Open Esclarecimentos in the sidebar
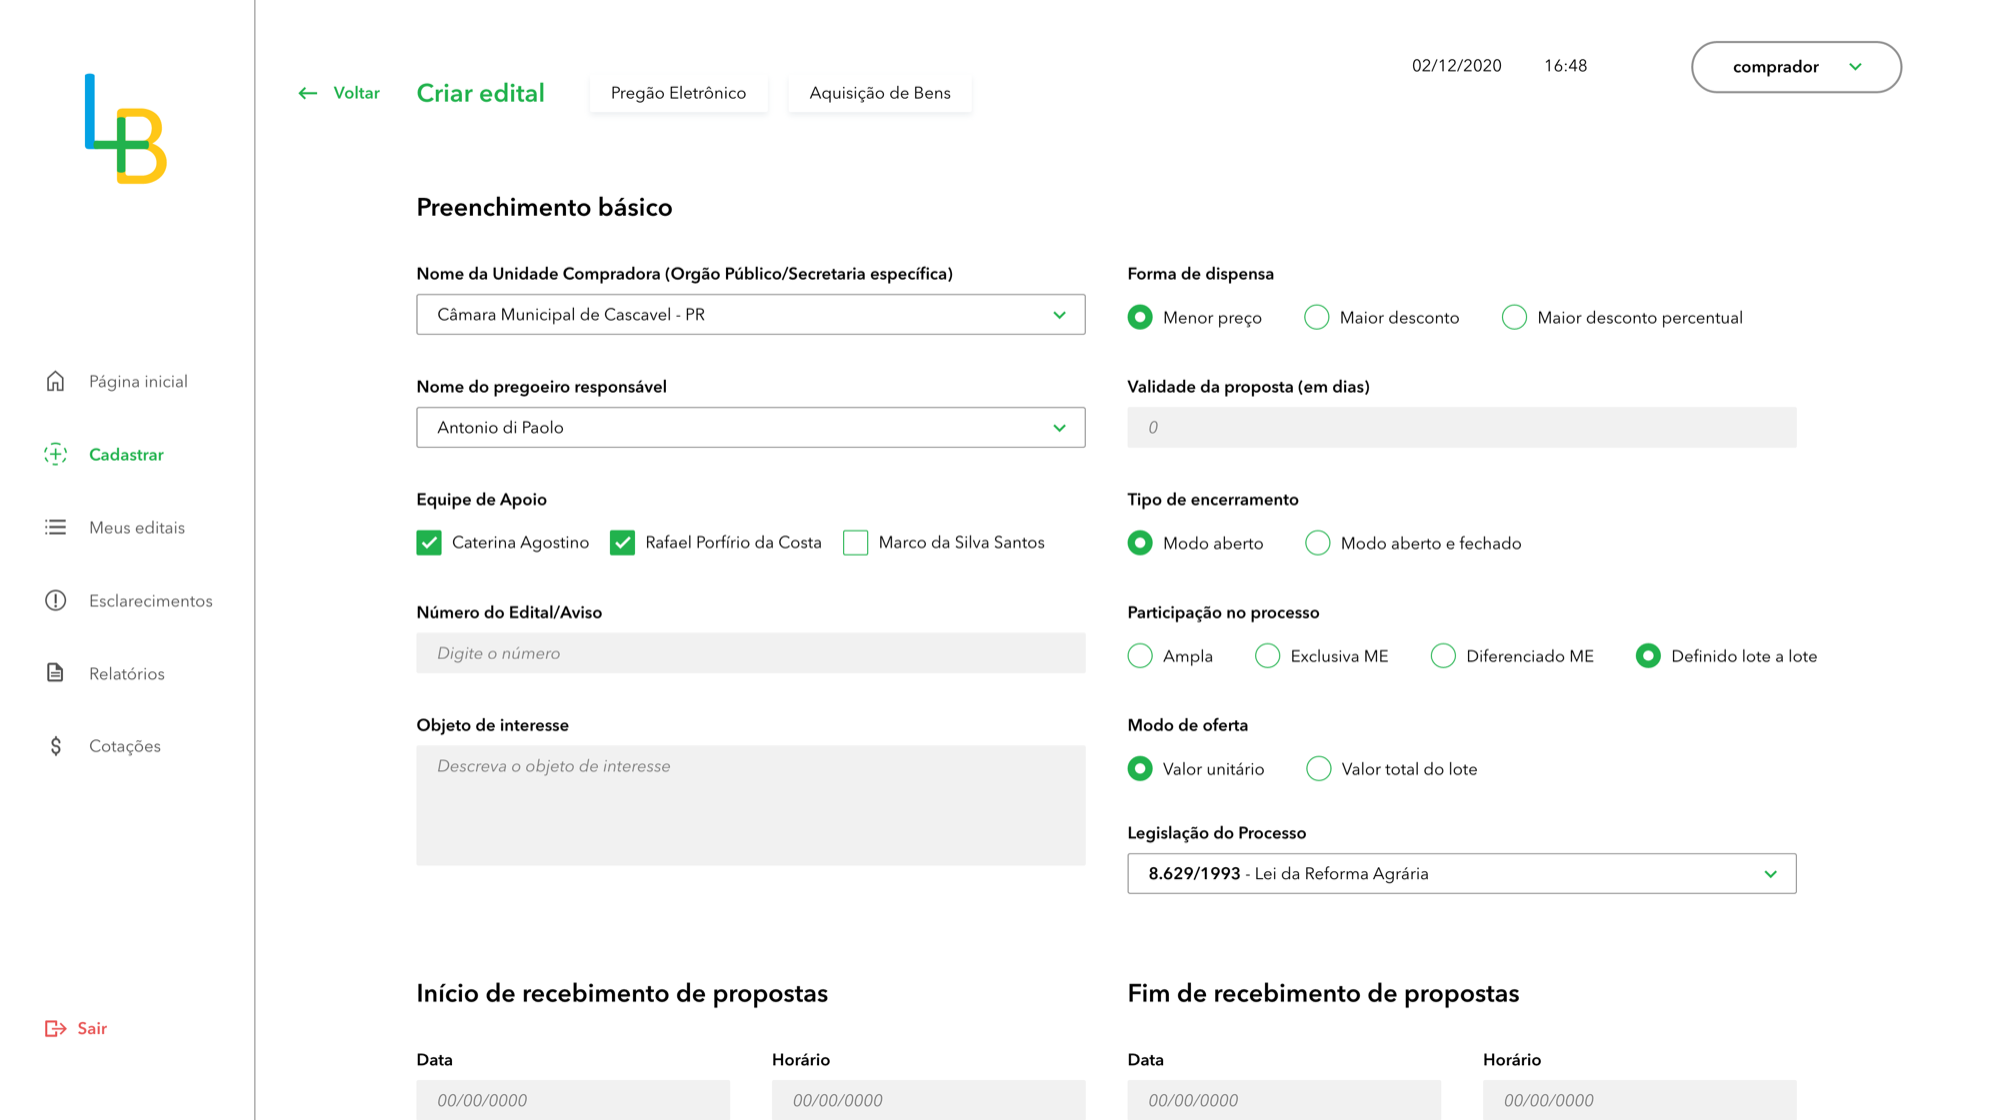The width and height of the screenshot is (2000, 1120). [x=151, y=600]
